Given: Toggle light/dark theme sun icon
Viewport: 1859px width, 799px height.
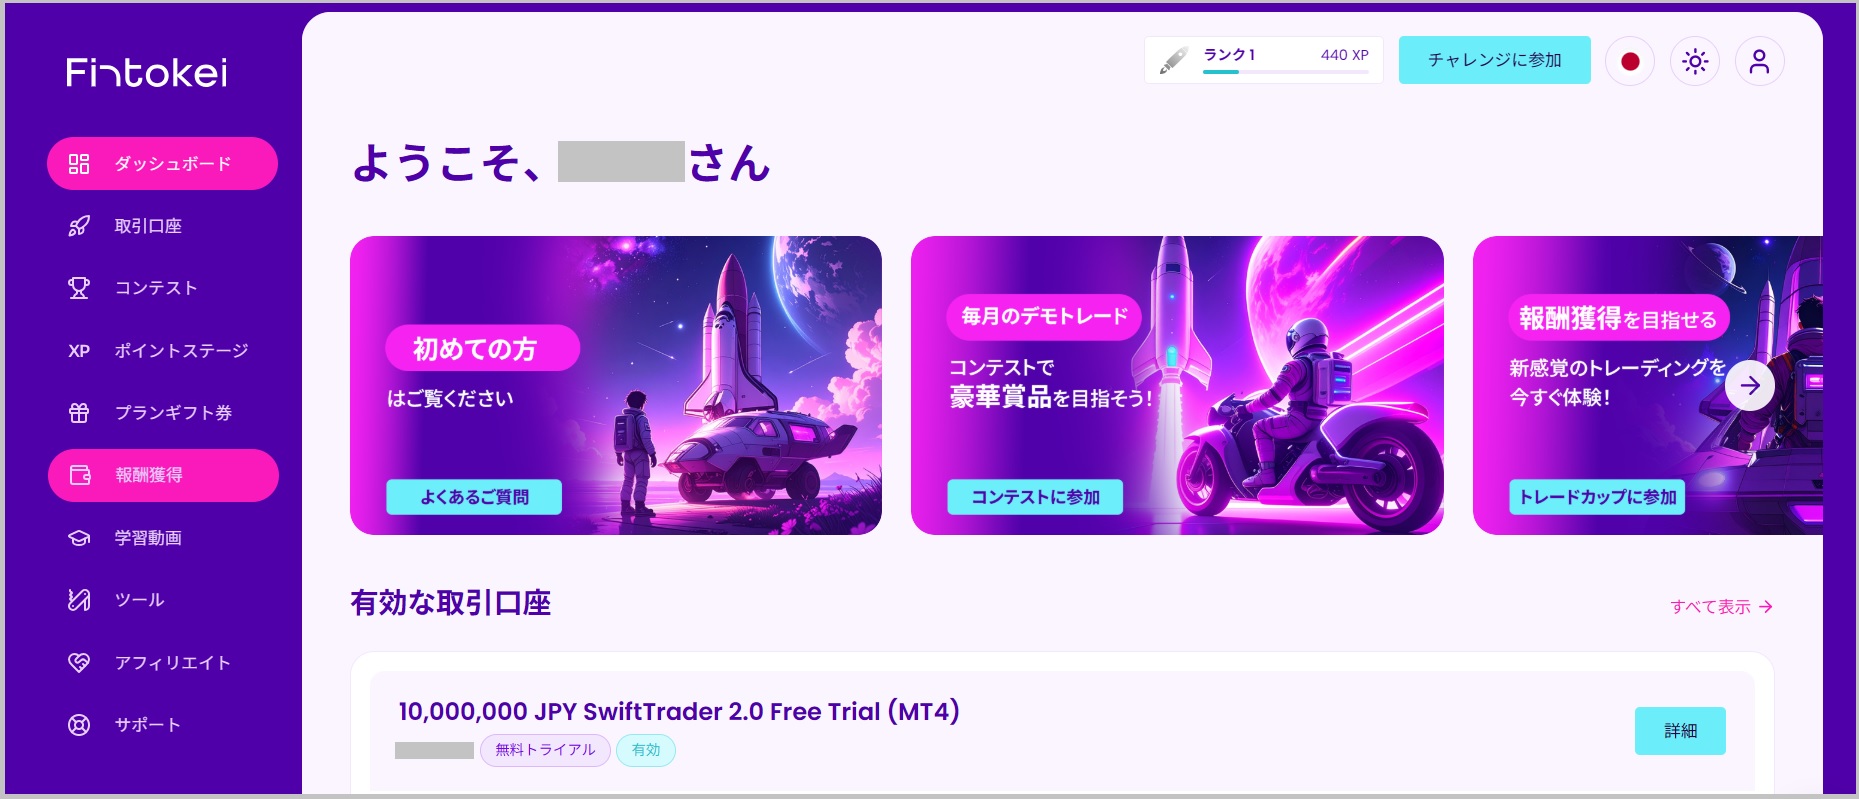Looking at the screenshot, I should point(1695,62).
